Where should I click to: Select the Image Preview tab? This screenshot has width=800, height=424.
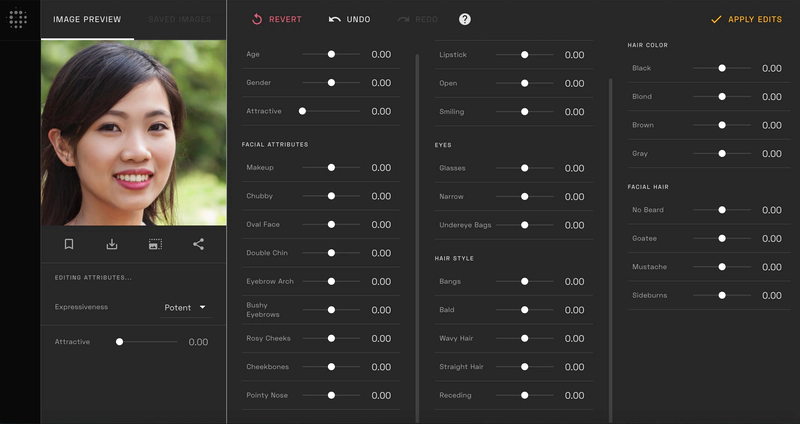click(x=87, y=19)
